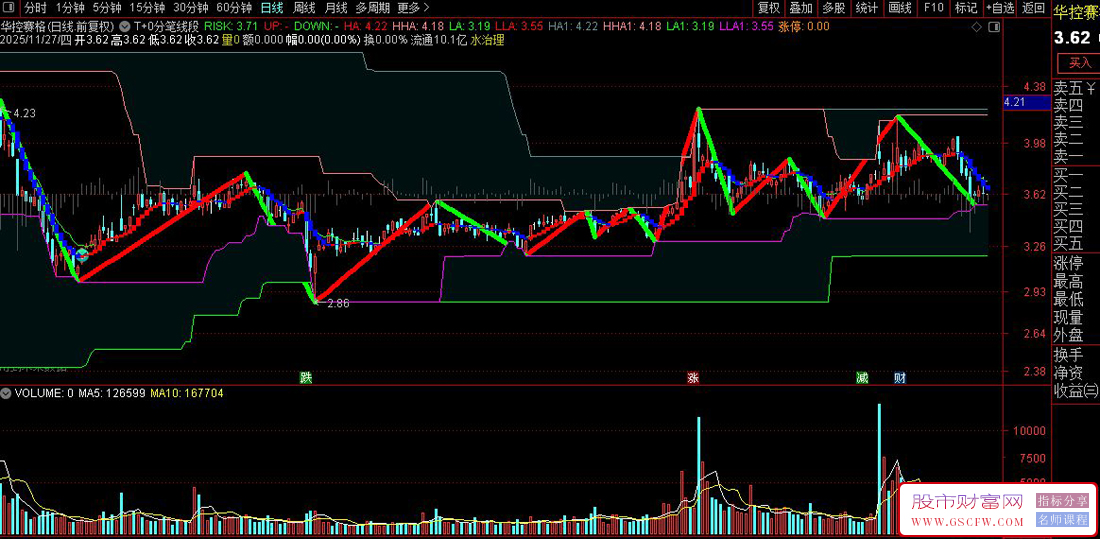The width and height of the screenshot is (1100, 539).
Task: Click the current price 3.62 in the quote panel
Action: [x=1072, y=38]
